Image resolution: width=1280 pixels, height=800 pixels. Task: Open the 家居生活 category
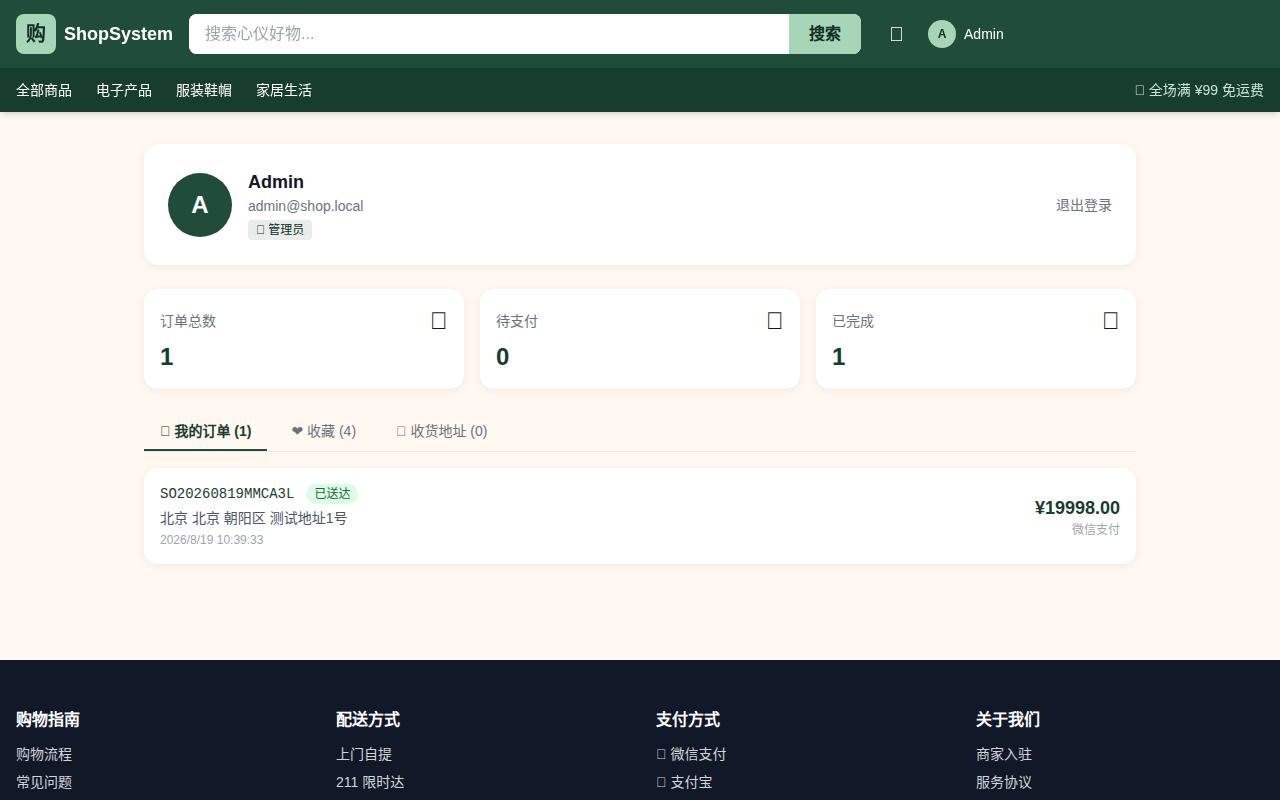point(284,90)
